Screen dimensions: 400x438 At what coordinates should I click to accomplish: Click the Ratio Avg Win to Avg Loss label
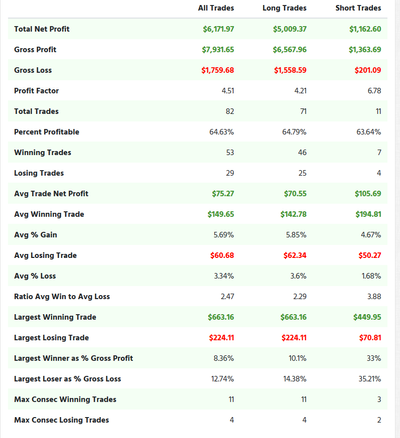pos(62,297)
